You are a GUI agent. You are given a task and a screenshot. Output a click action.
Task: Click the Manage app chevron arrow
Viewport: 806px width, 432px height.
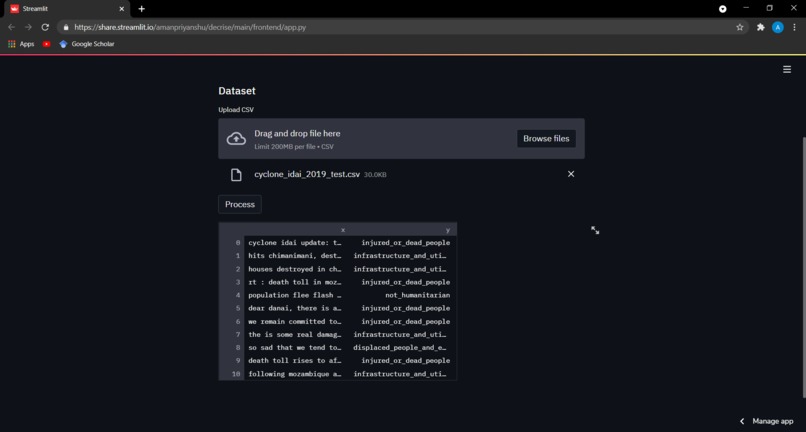pyautogui.click(x=742, y=421)
